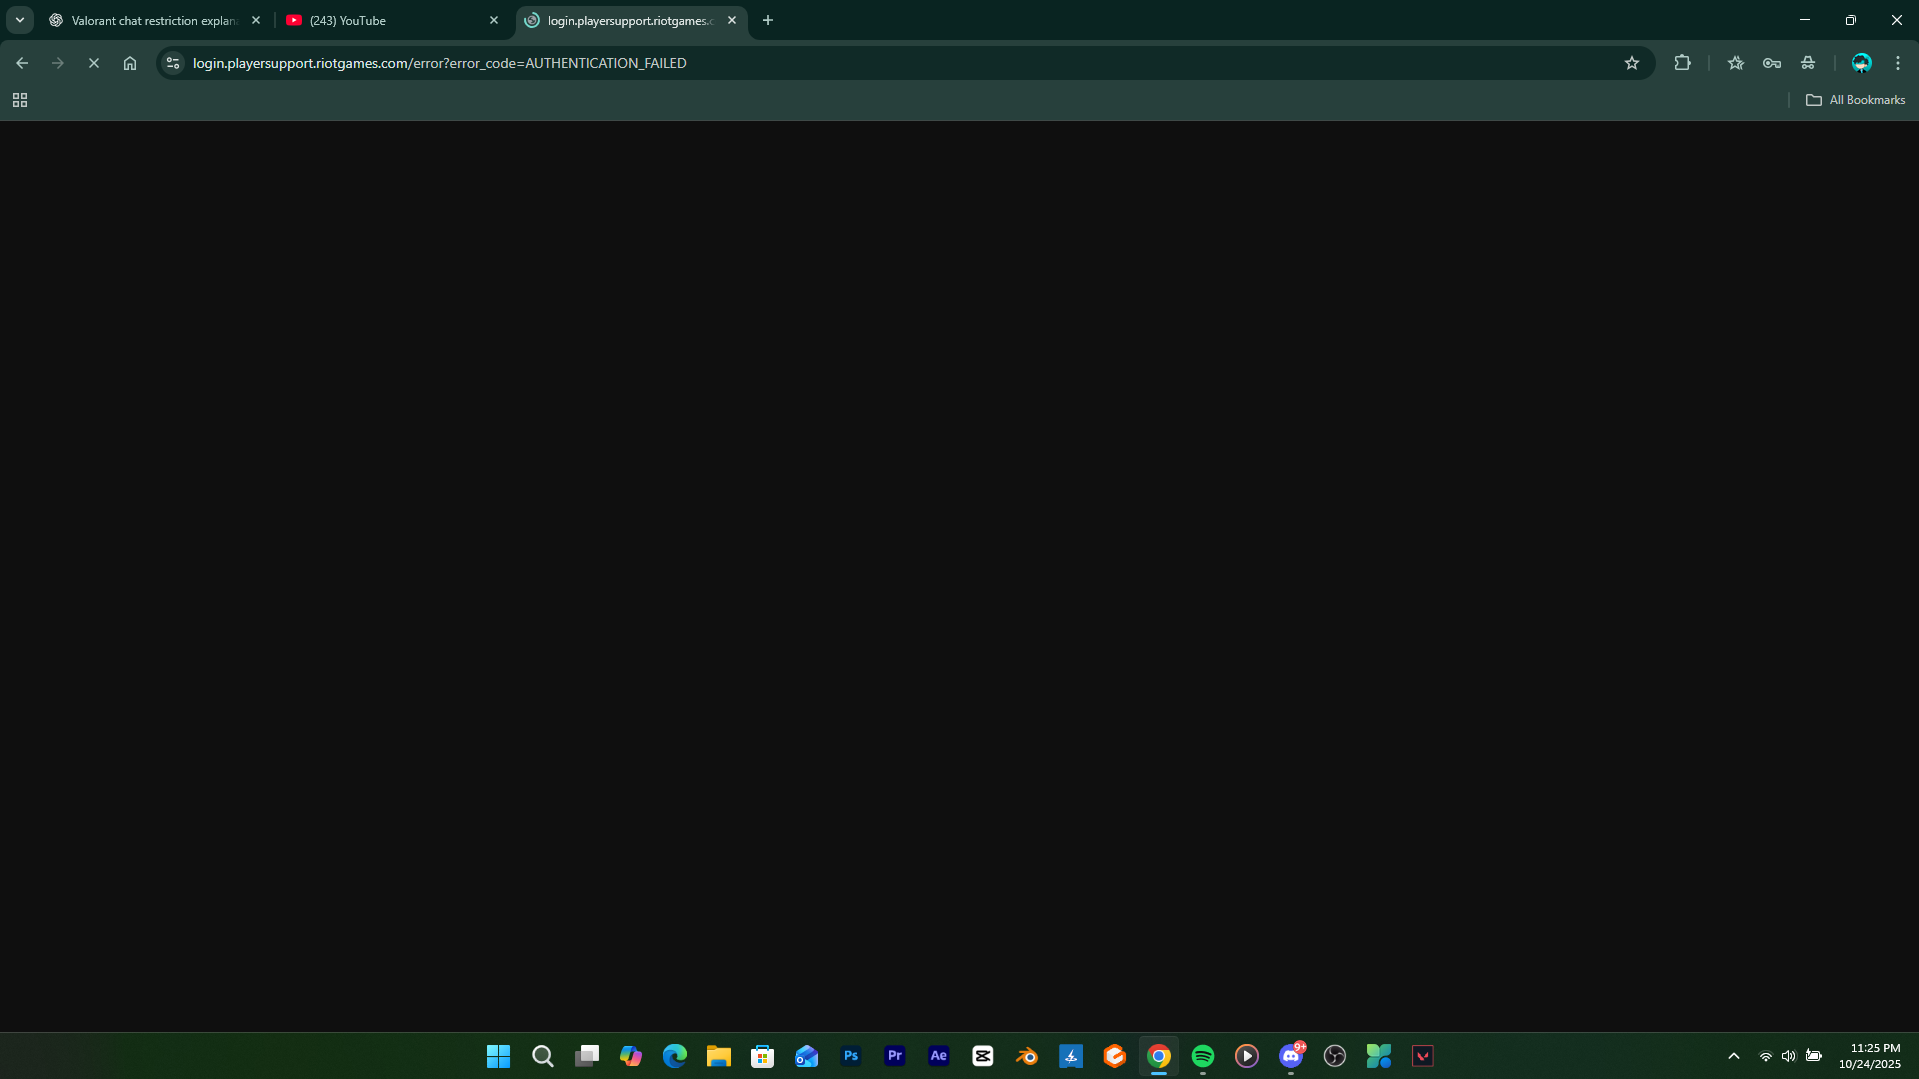Switch to Valorant chat restriction tab
This screenshot has height=1079, width=1919.
pyautogui.click(x=155, y=20)
